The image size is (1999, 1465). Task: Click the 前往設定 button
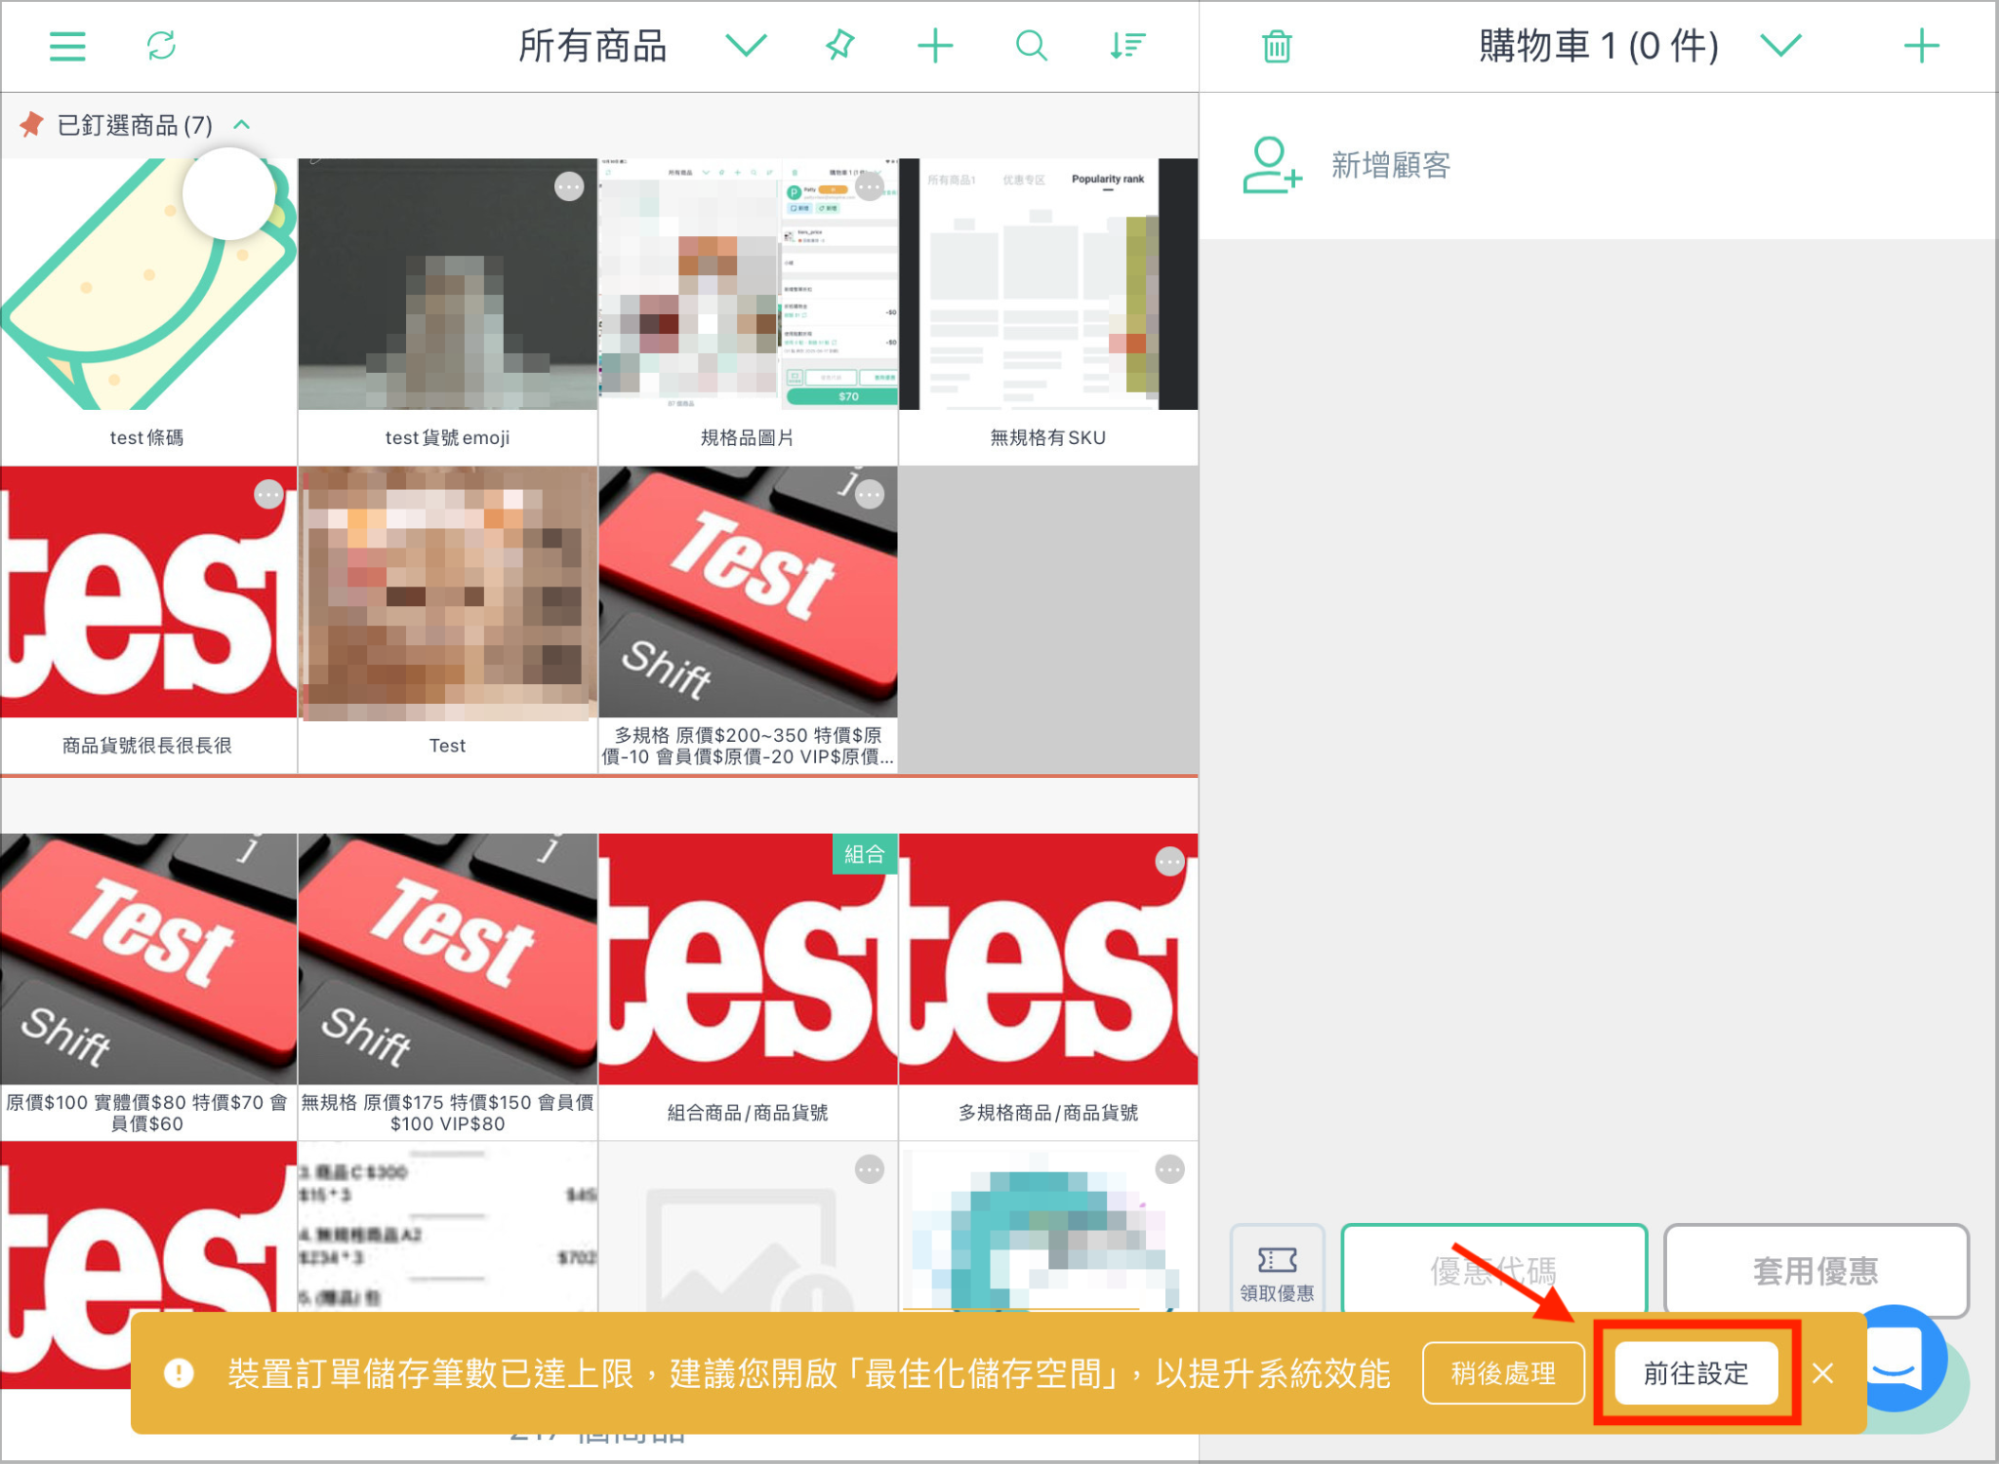[x=1696, y=1373]
